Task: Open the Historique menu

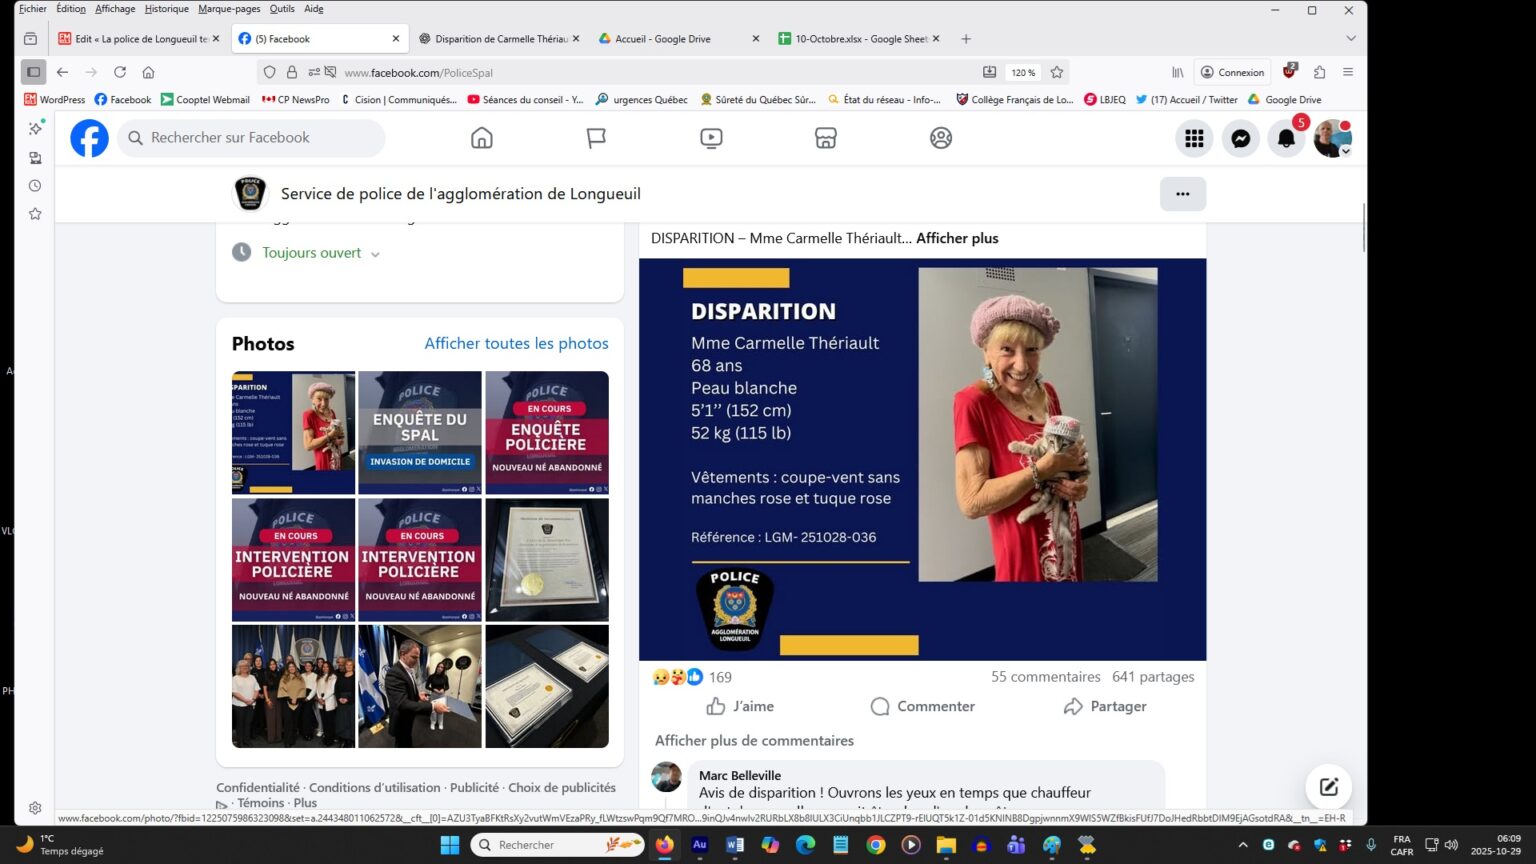Action: [x=166, y=9]
